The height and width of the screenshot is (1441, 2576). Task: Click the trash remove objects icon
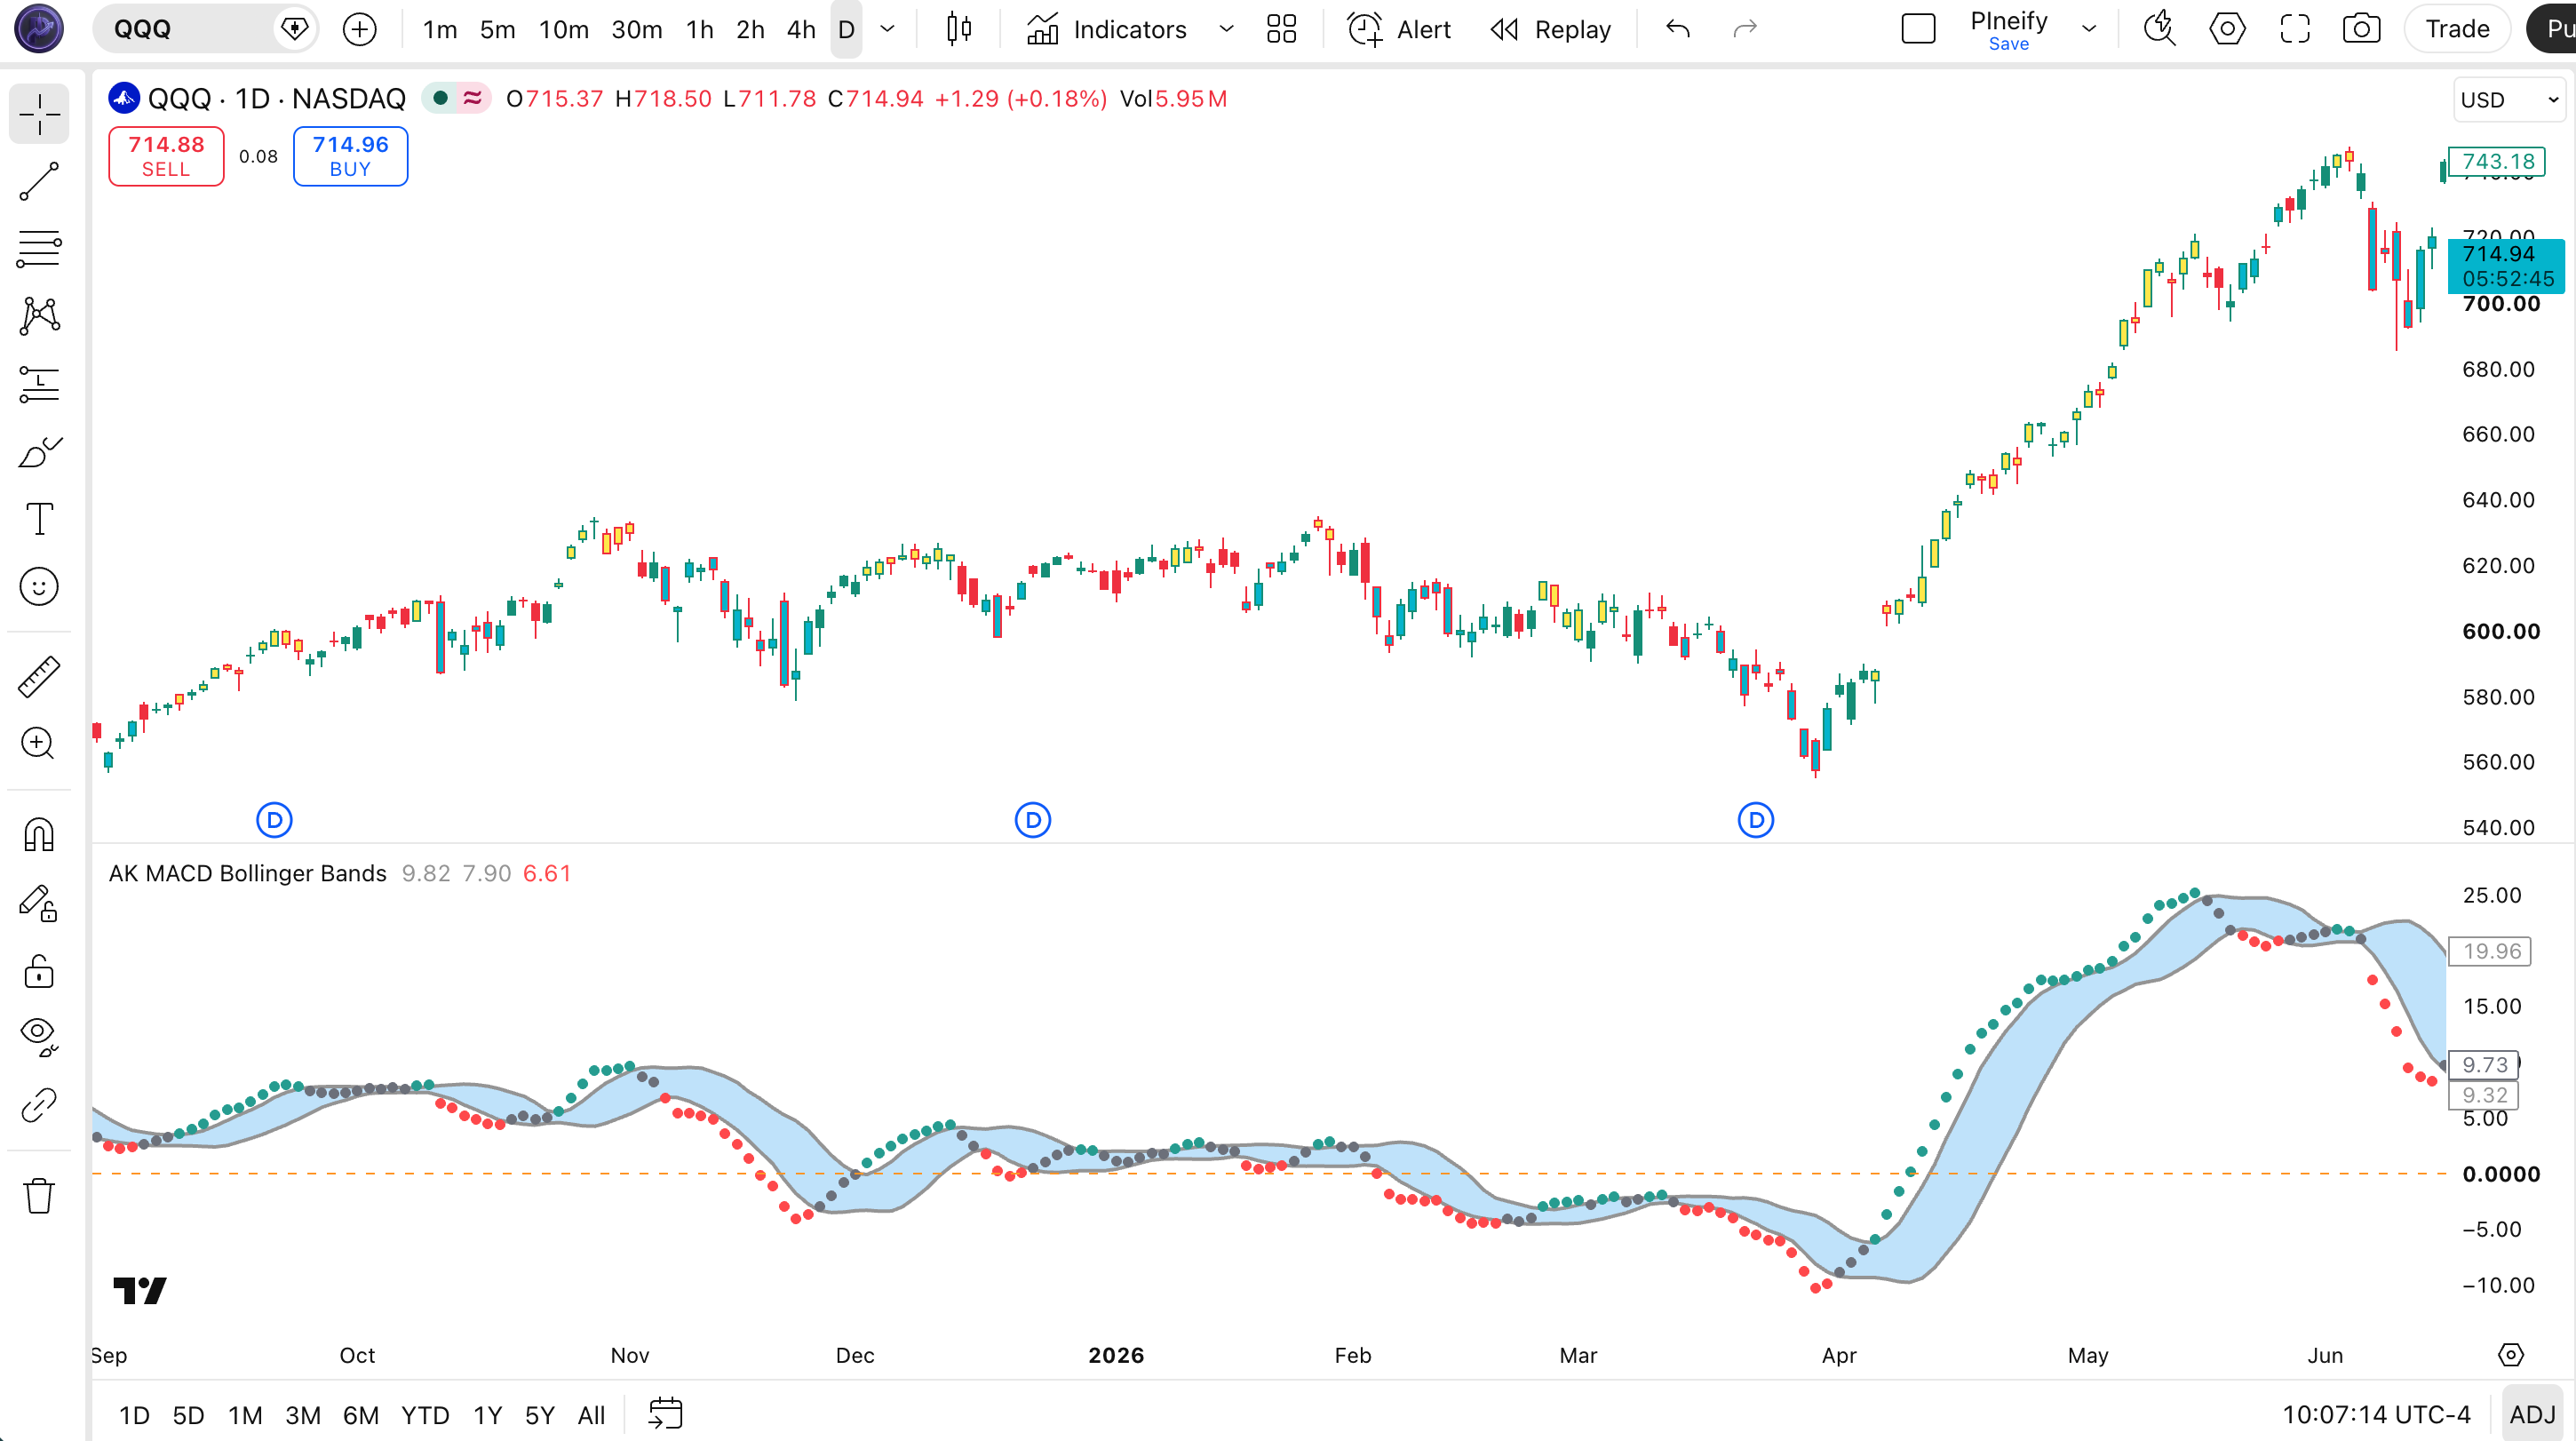[x=39, y=1195]
